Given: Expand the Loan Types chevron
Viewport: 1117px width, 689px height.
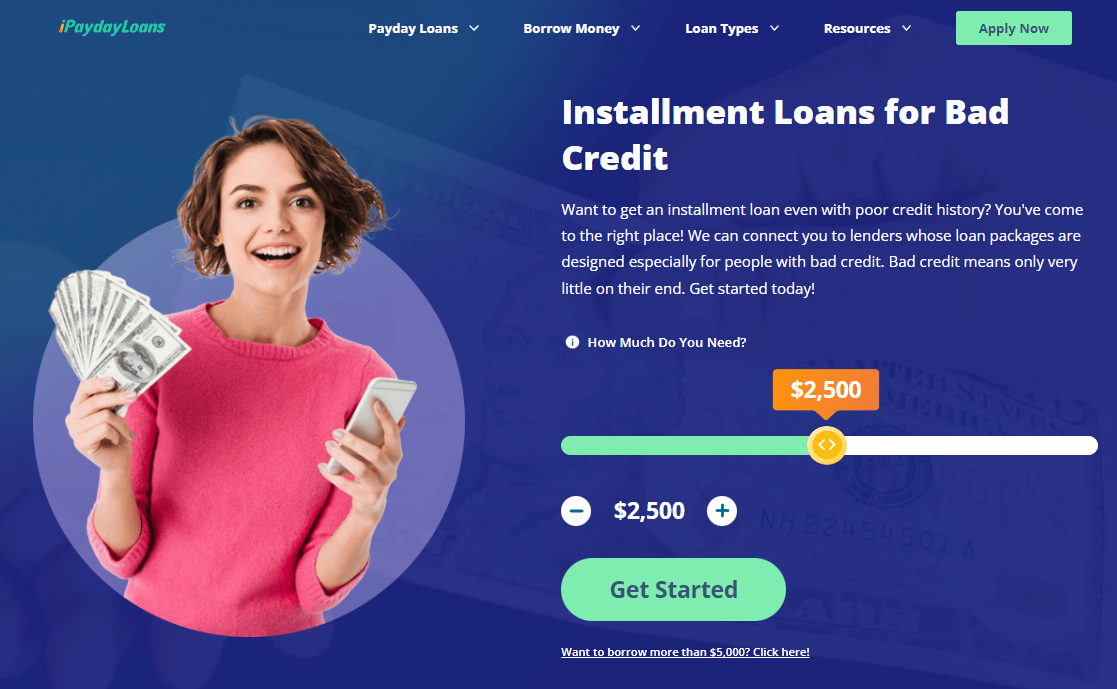Looking at the screenshot, I should [774, 29].
